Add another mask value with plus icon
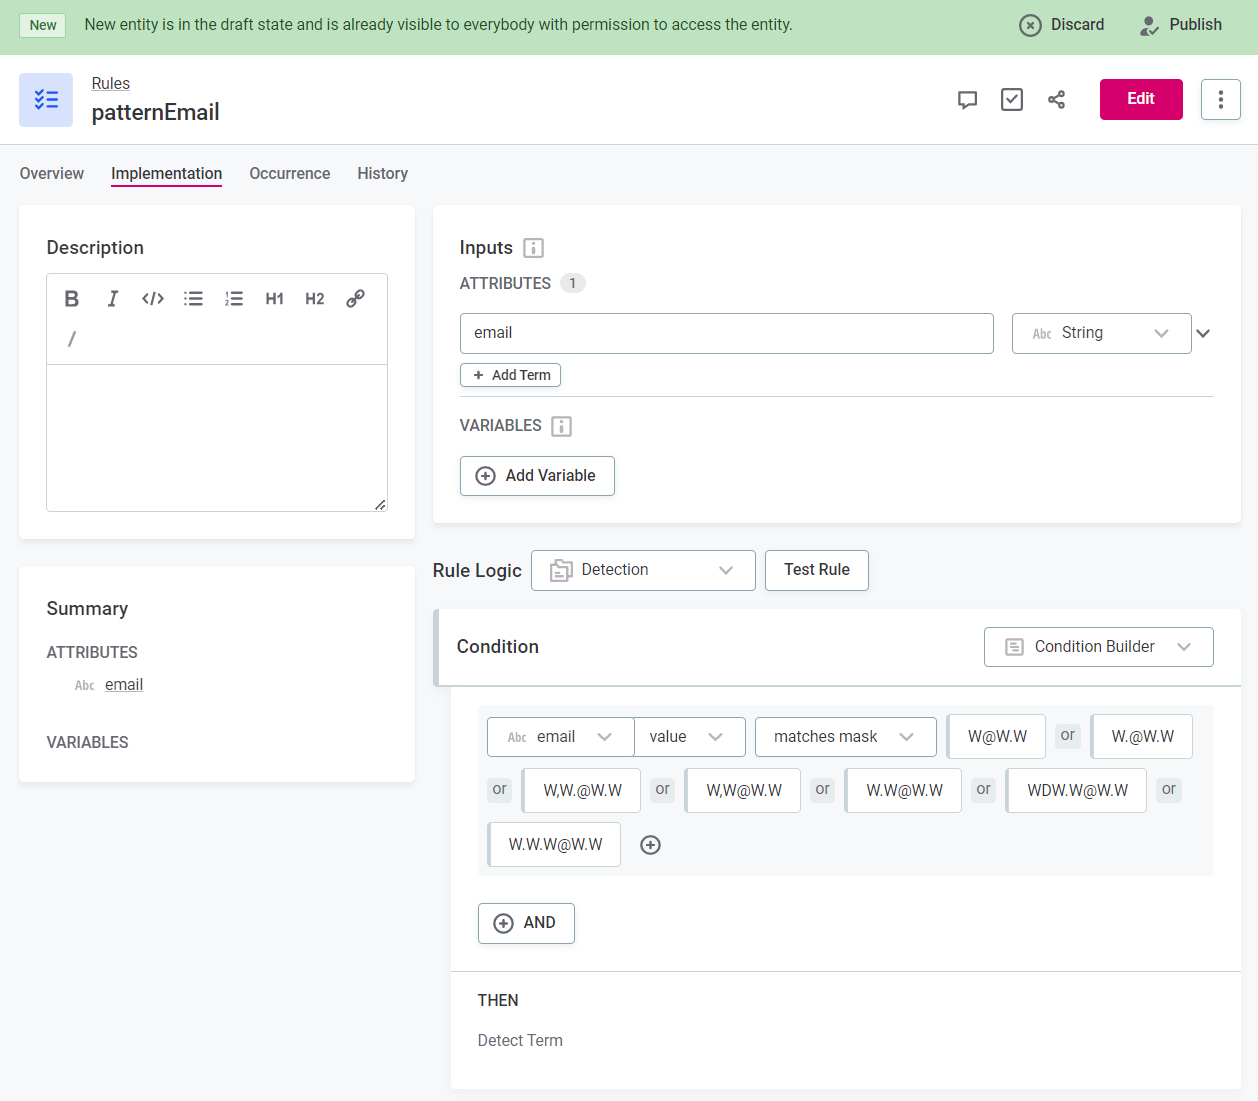The width and height of the screenshot is (1258, 1101). point(650,845)
